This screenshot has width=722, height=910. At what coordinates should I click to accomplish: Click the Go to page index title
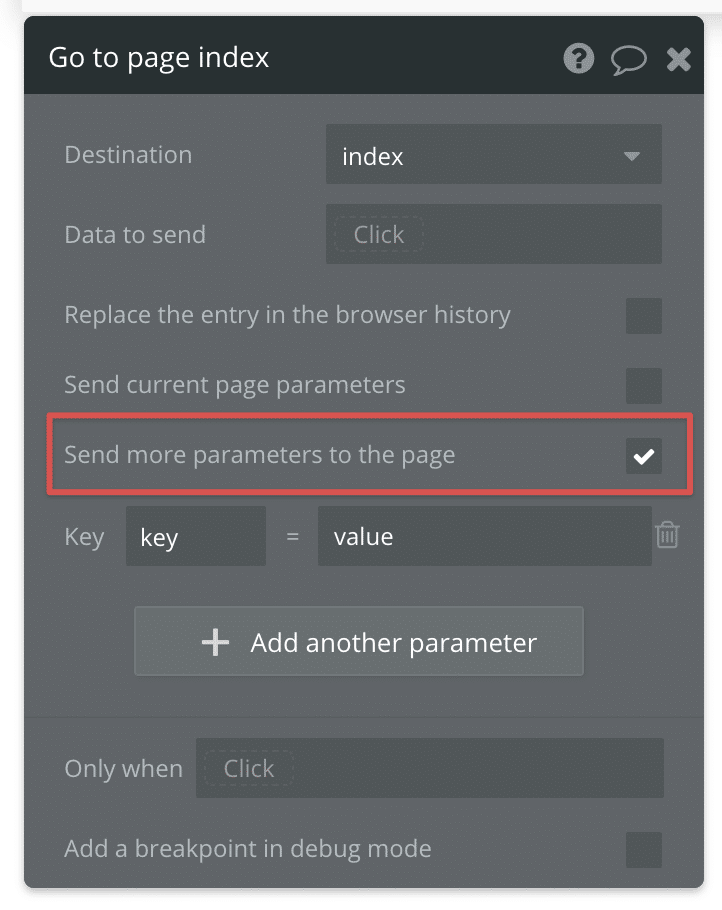click(159, 58)
